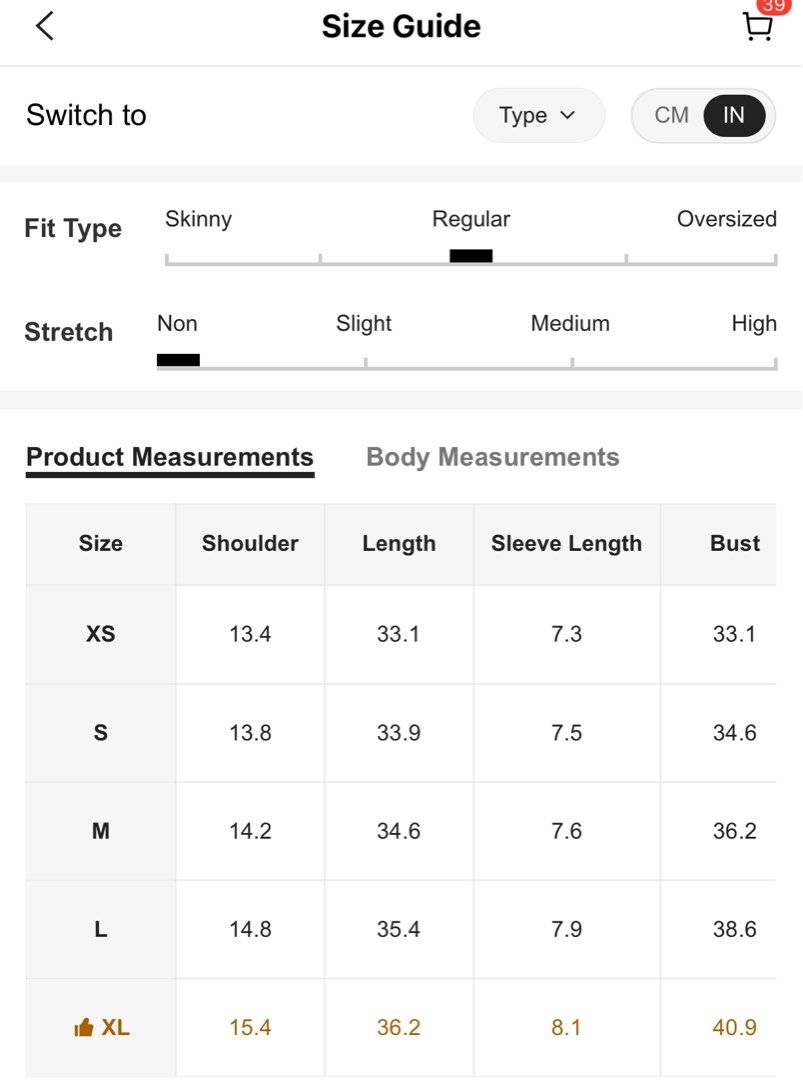
Task: Tap the Bust column header
Action: 735,543
